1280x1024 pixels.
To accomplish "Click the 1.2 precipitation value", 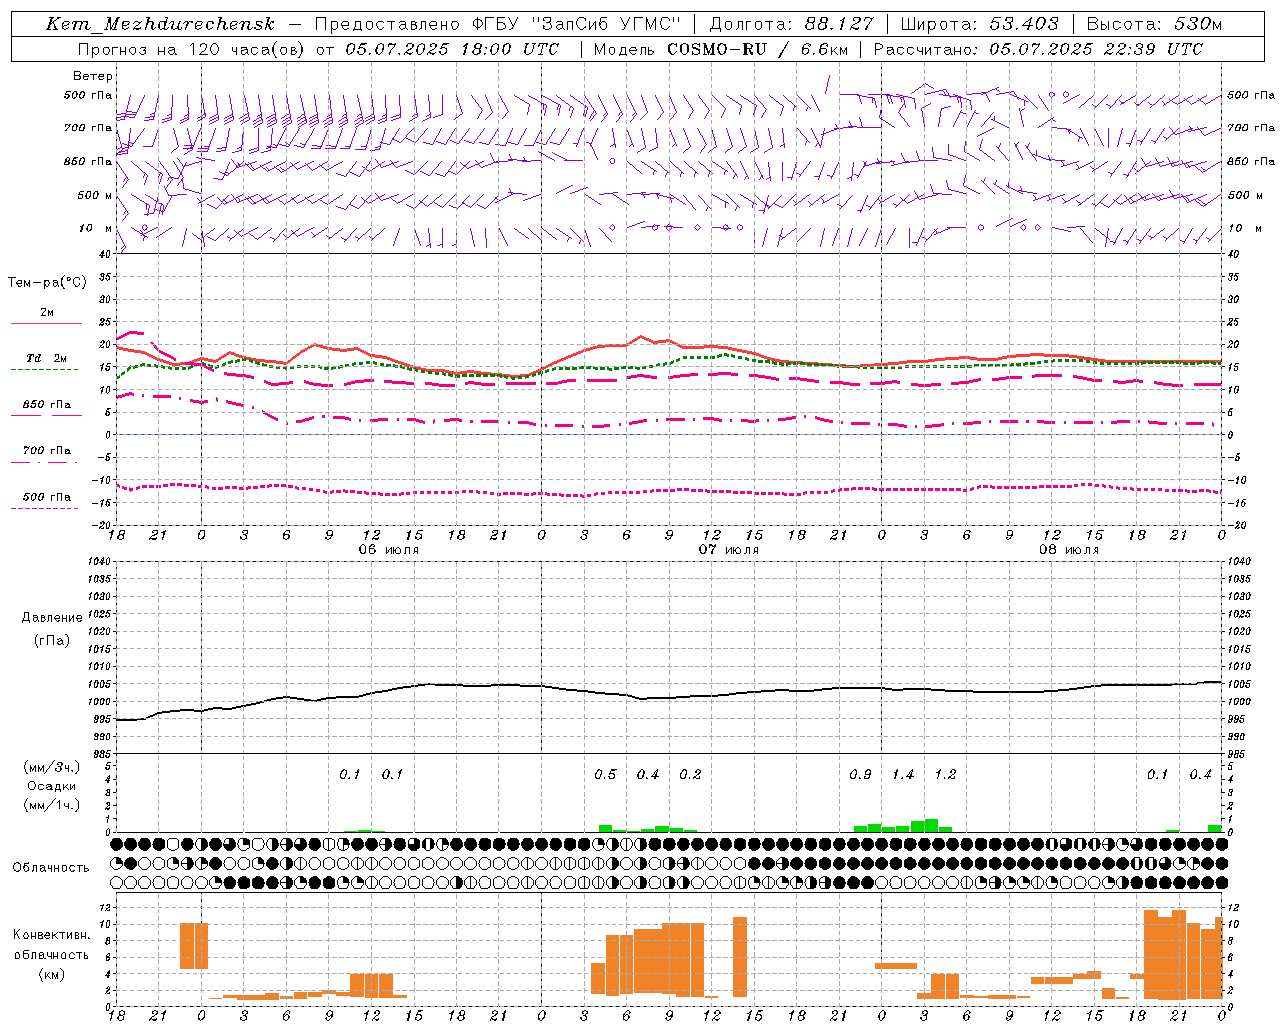I will pyautogui.click(x=945, y=775).
